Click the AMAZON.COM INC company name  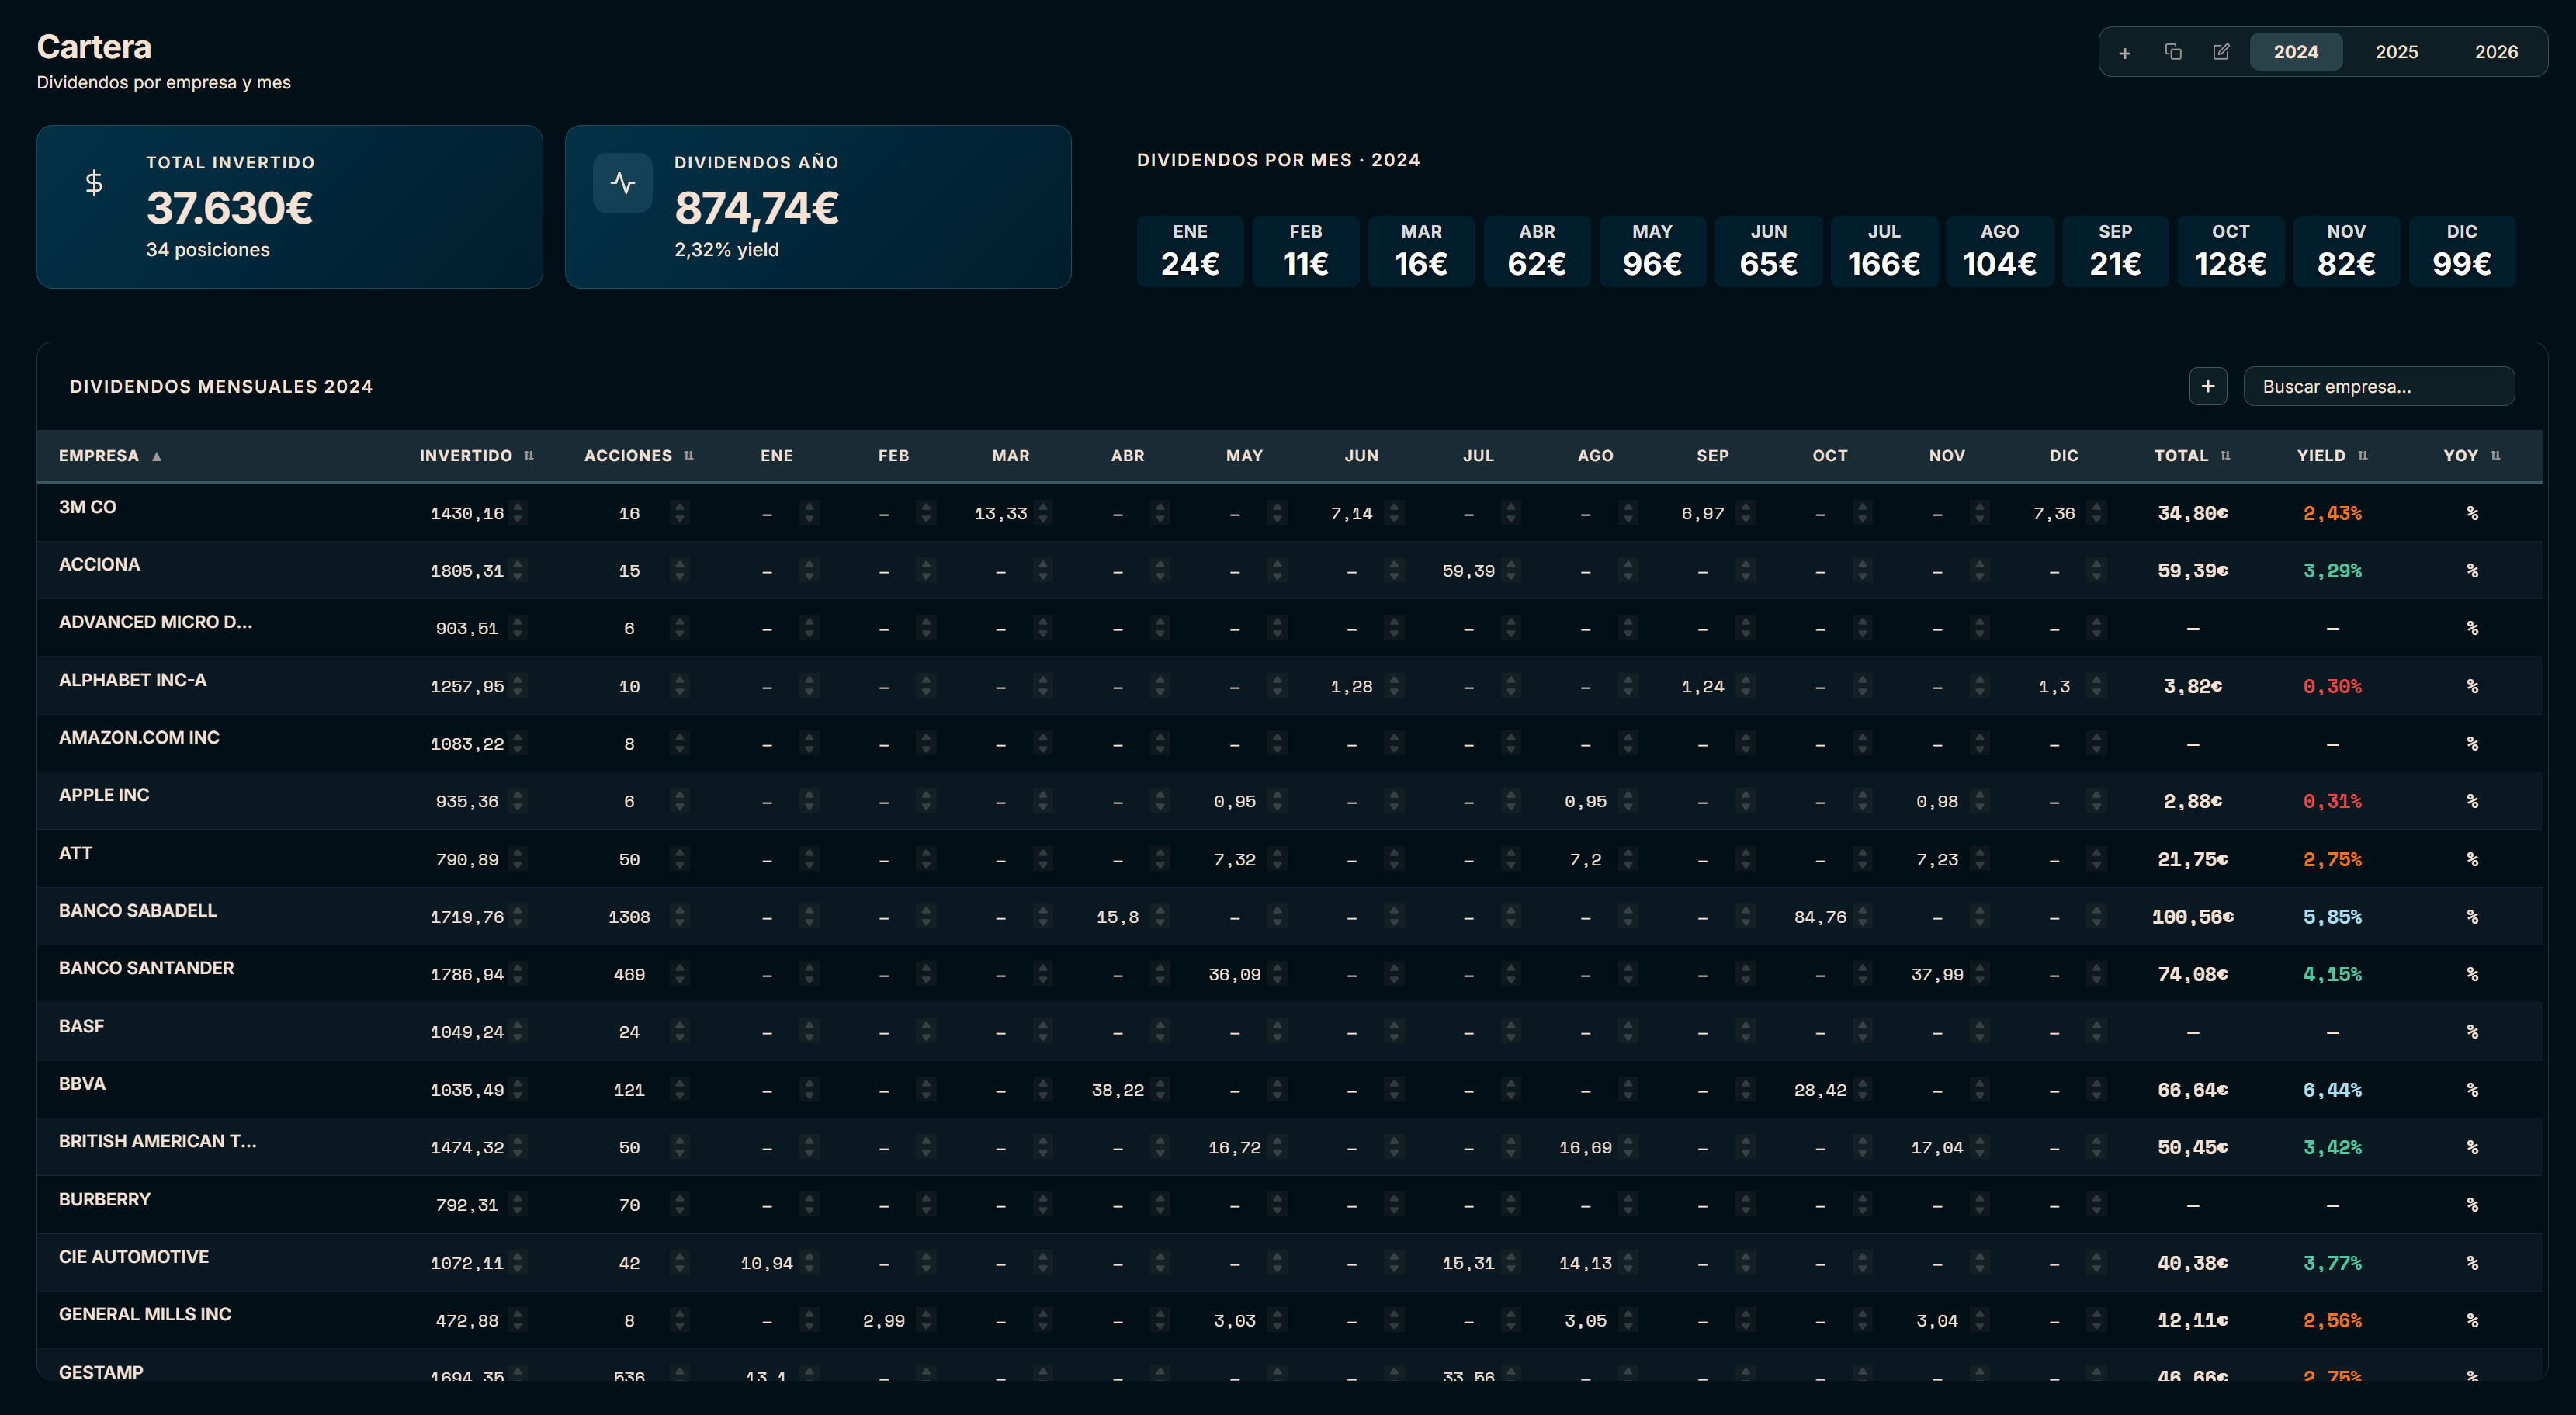click(x=139, y=738)
